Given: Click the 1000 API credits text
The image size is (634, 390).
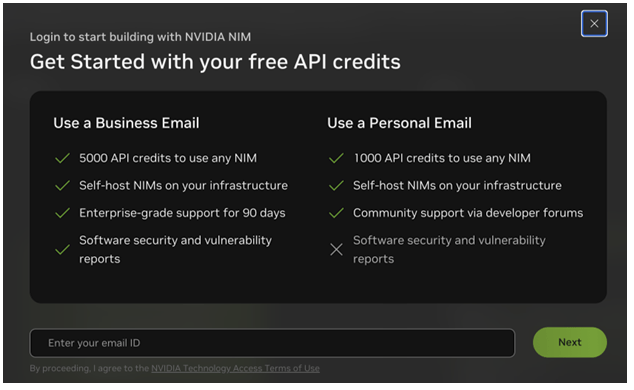Looking at the screenshot, I should [442, 158].
